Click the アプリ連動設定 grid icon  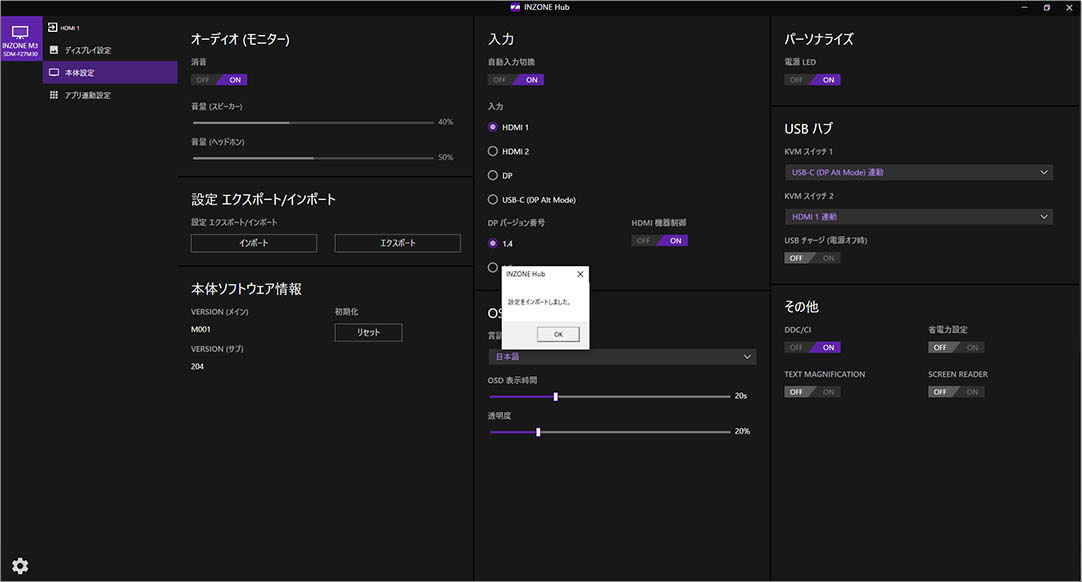(x=54, y=95)
